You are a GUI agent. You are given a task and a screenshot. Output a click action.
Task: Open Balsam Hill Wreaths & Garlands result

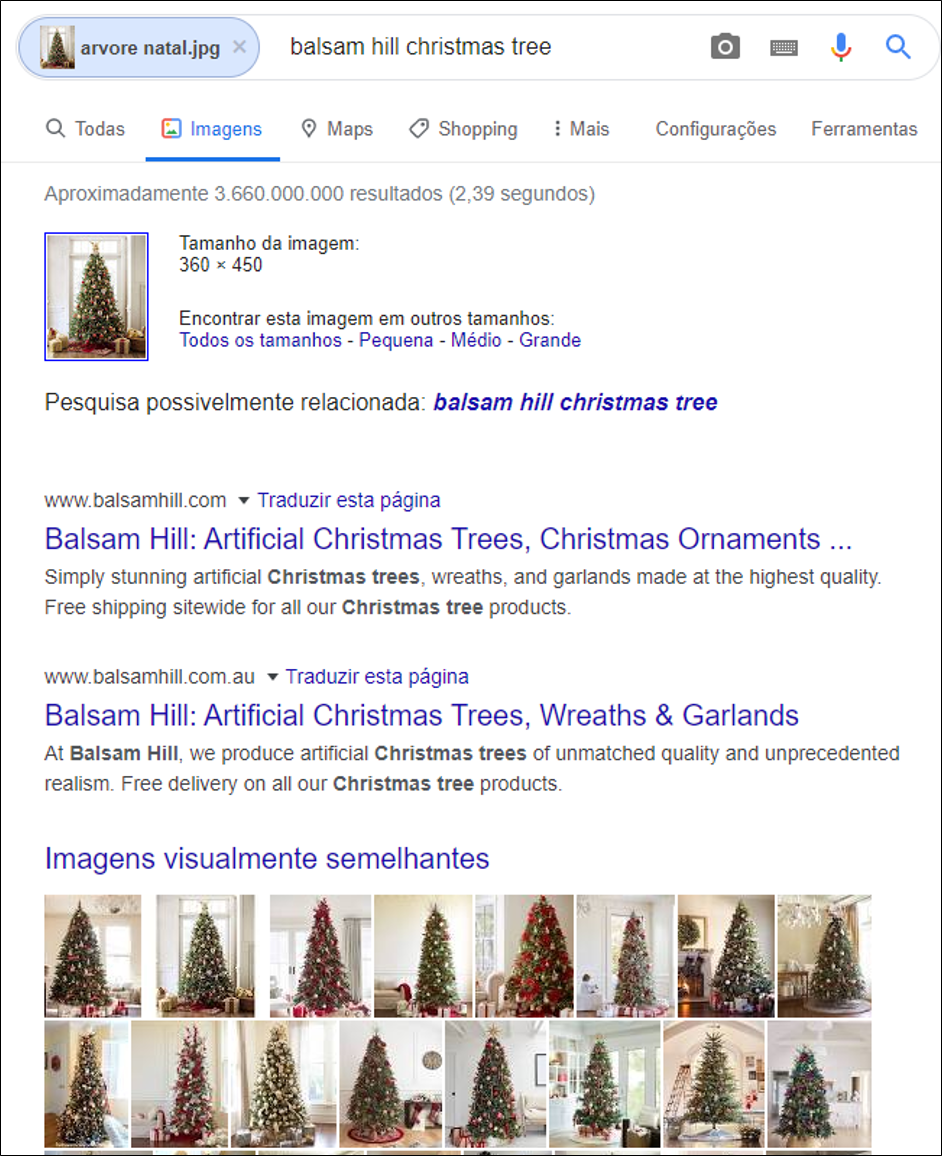coord(422,716)
